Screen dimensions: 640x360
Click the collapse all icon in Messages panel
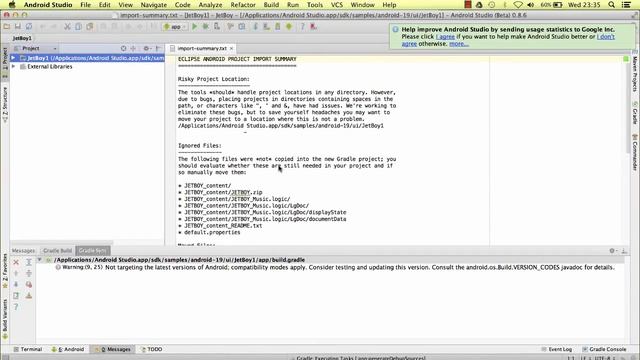[29, 273]
